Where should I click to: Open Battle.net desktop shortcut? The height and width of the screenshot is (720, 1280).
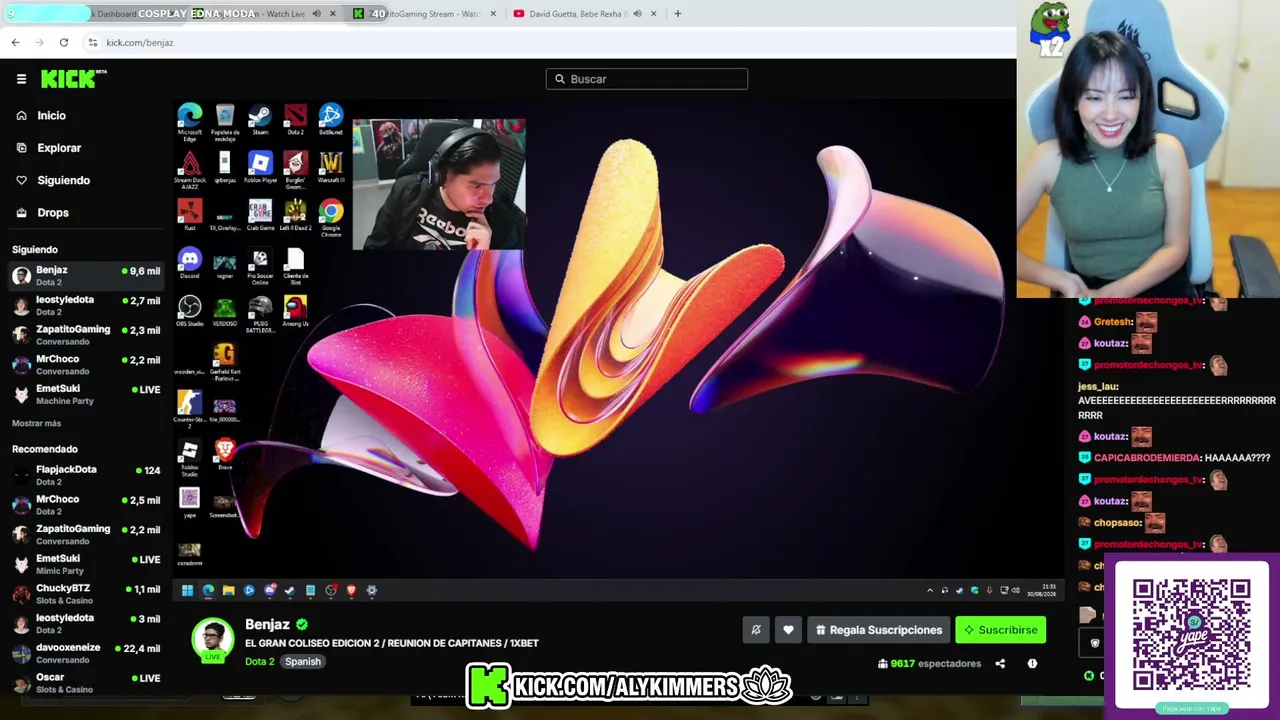(330, 120)
